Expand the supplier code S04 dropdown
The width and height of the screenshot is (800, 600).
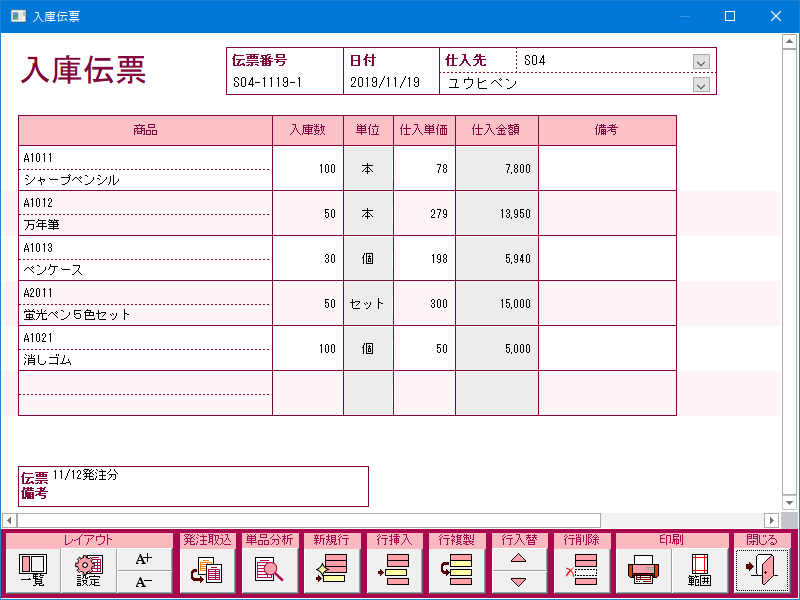(701, 61)
